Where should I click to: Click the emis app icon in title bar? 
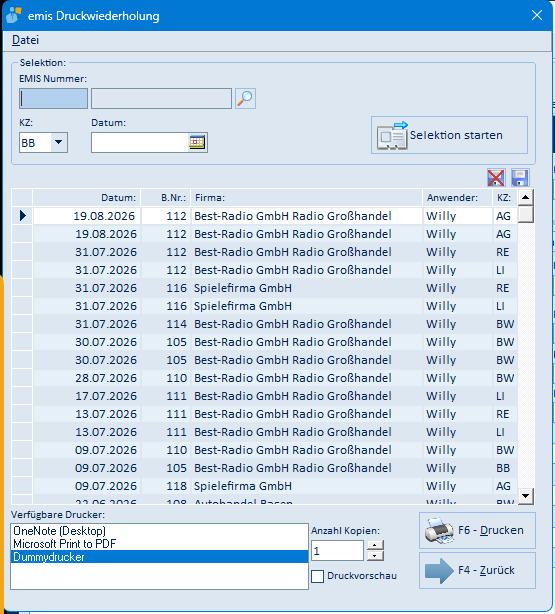14,16
